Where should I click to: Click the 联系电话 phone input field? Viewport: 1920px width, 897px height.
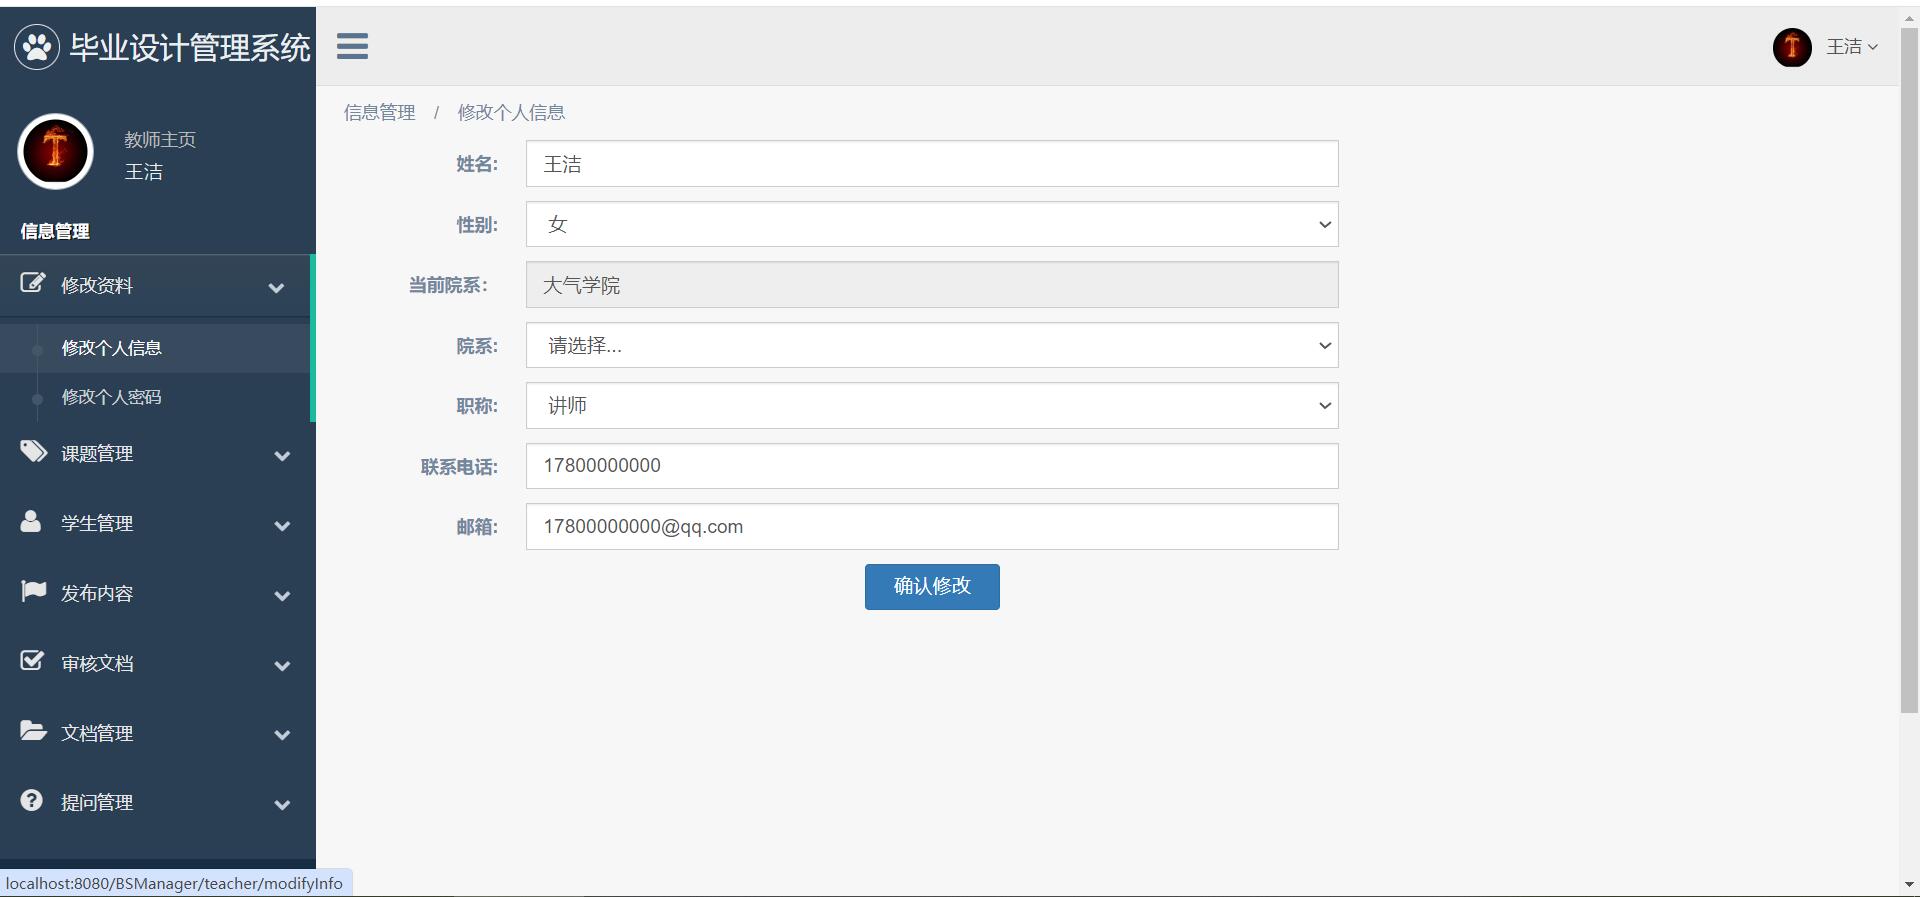tap(932, 466)
